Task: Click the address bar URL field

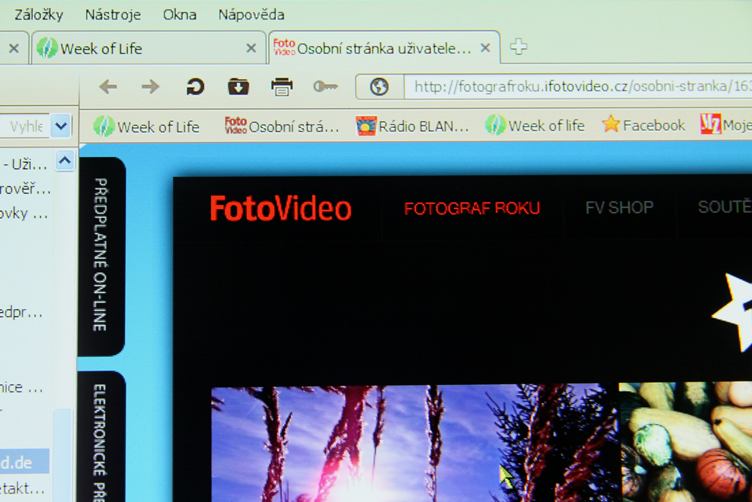Action: (578, 87)
